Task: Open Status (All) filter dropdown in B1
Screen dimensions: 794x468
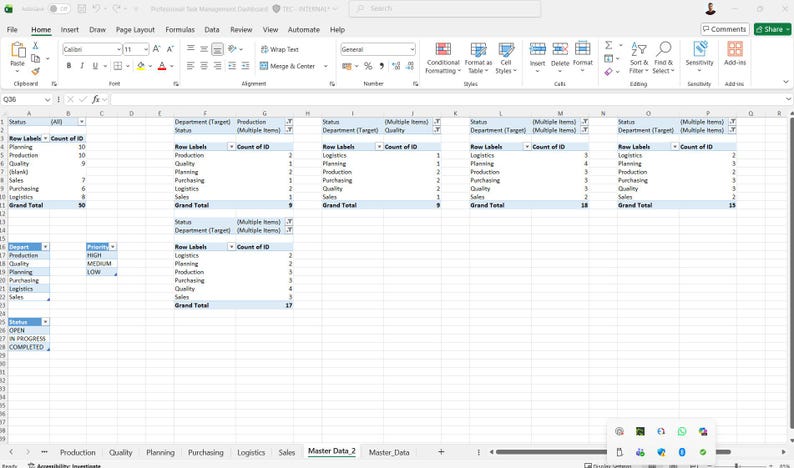Action: (82, 122)
